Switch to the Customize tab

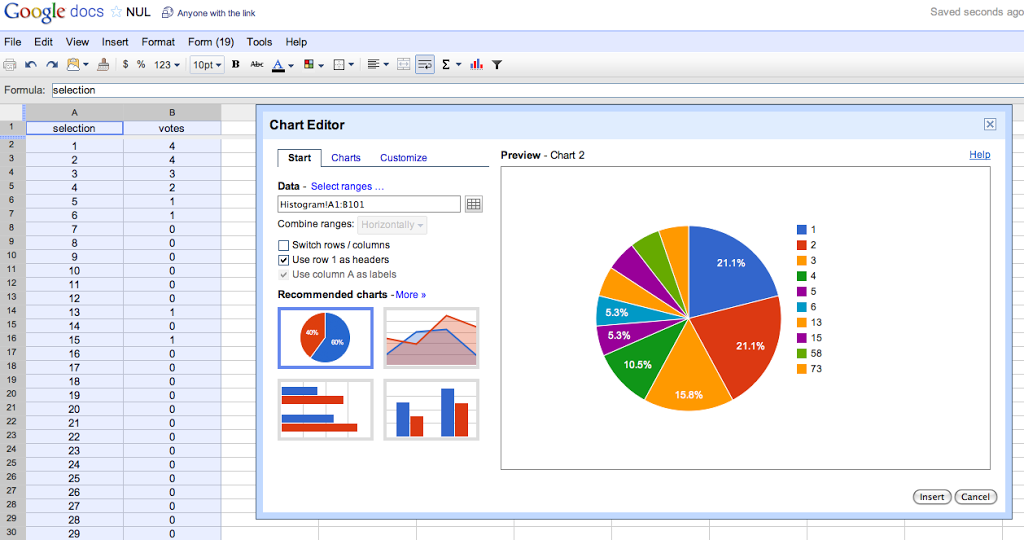[404, 158]
